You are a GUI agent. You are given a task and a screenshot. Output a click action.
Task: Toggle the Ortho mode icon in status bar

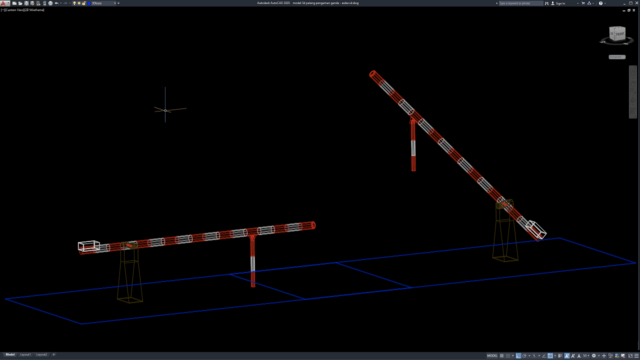pyautogui.click(x=518, y=356)
